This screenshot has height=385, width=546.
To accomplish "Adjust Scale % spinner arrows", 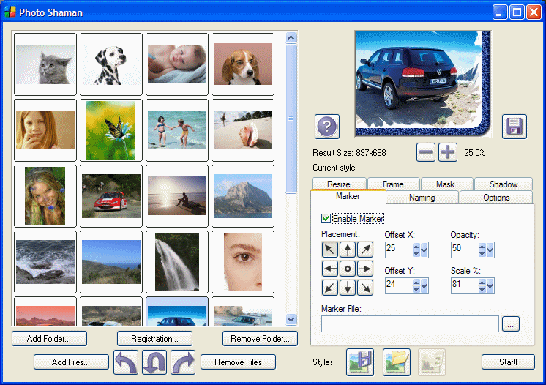I will pos(482,285).
